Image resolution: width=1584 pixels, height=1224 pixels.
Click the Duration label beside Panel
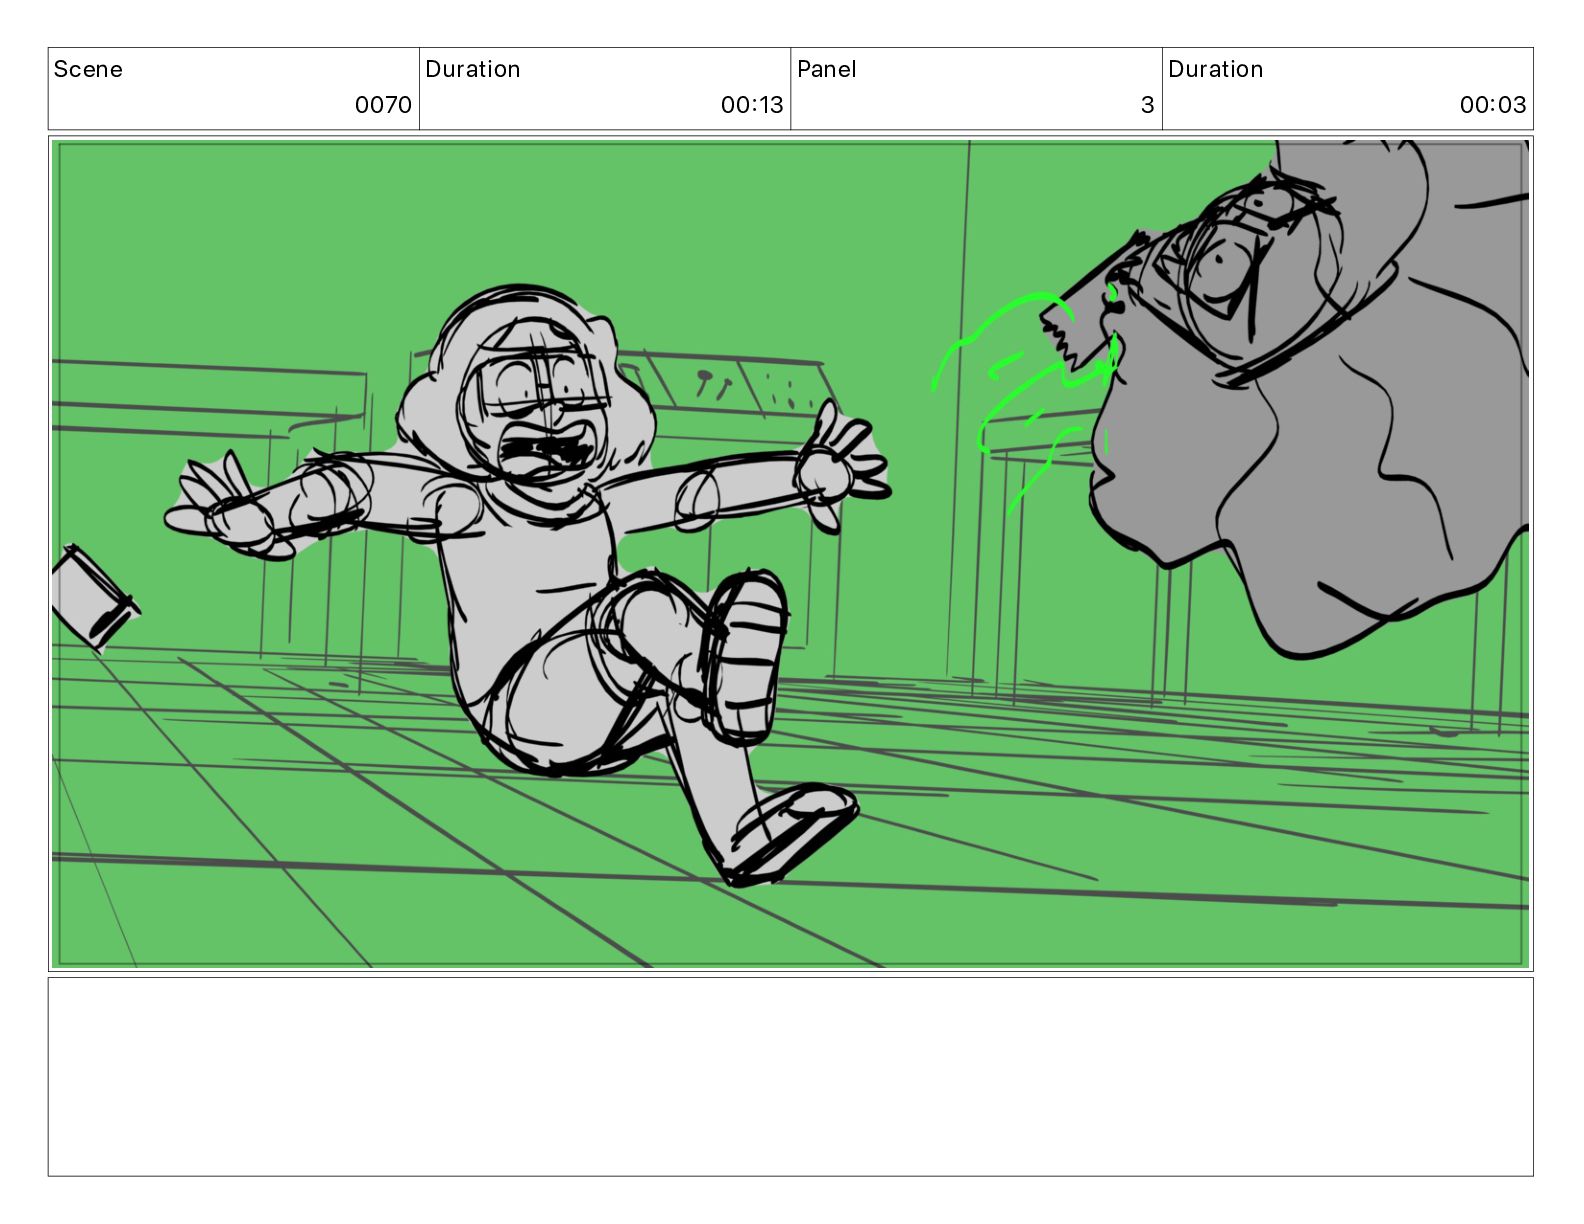tap(1216, 69)
